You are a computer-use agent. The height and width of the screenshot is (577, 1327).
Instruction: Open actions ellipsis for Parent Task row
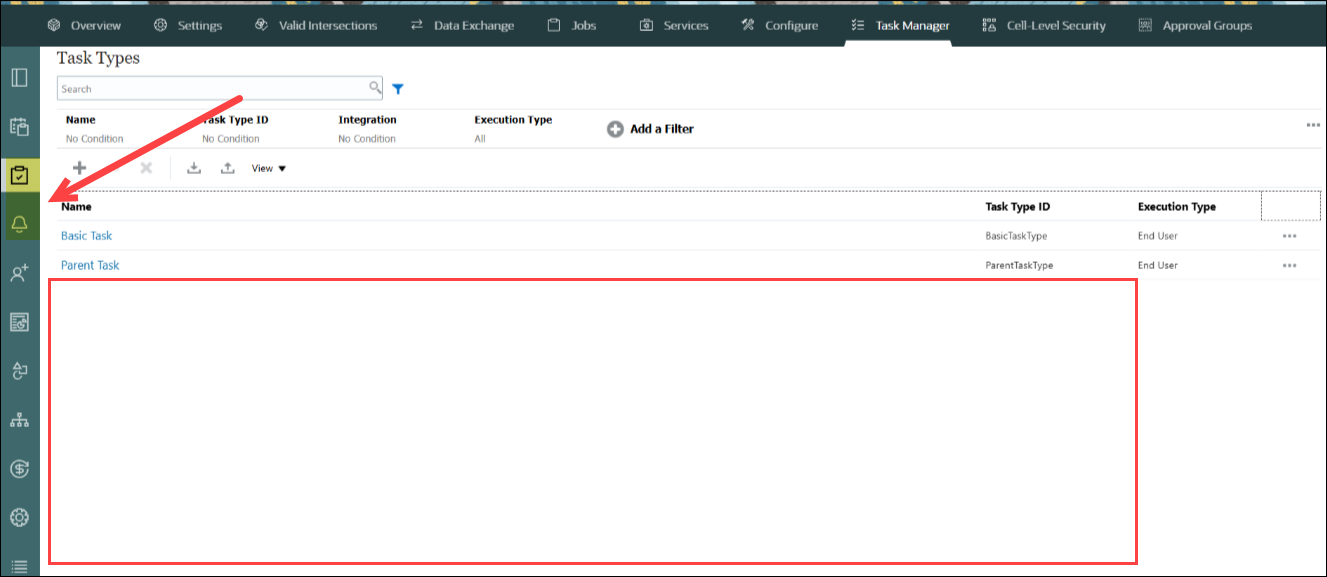1289,265
